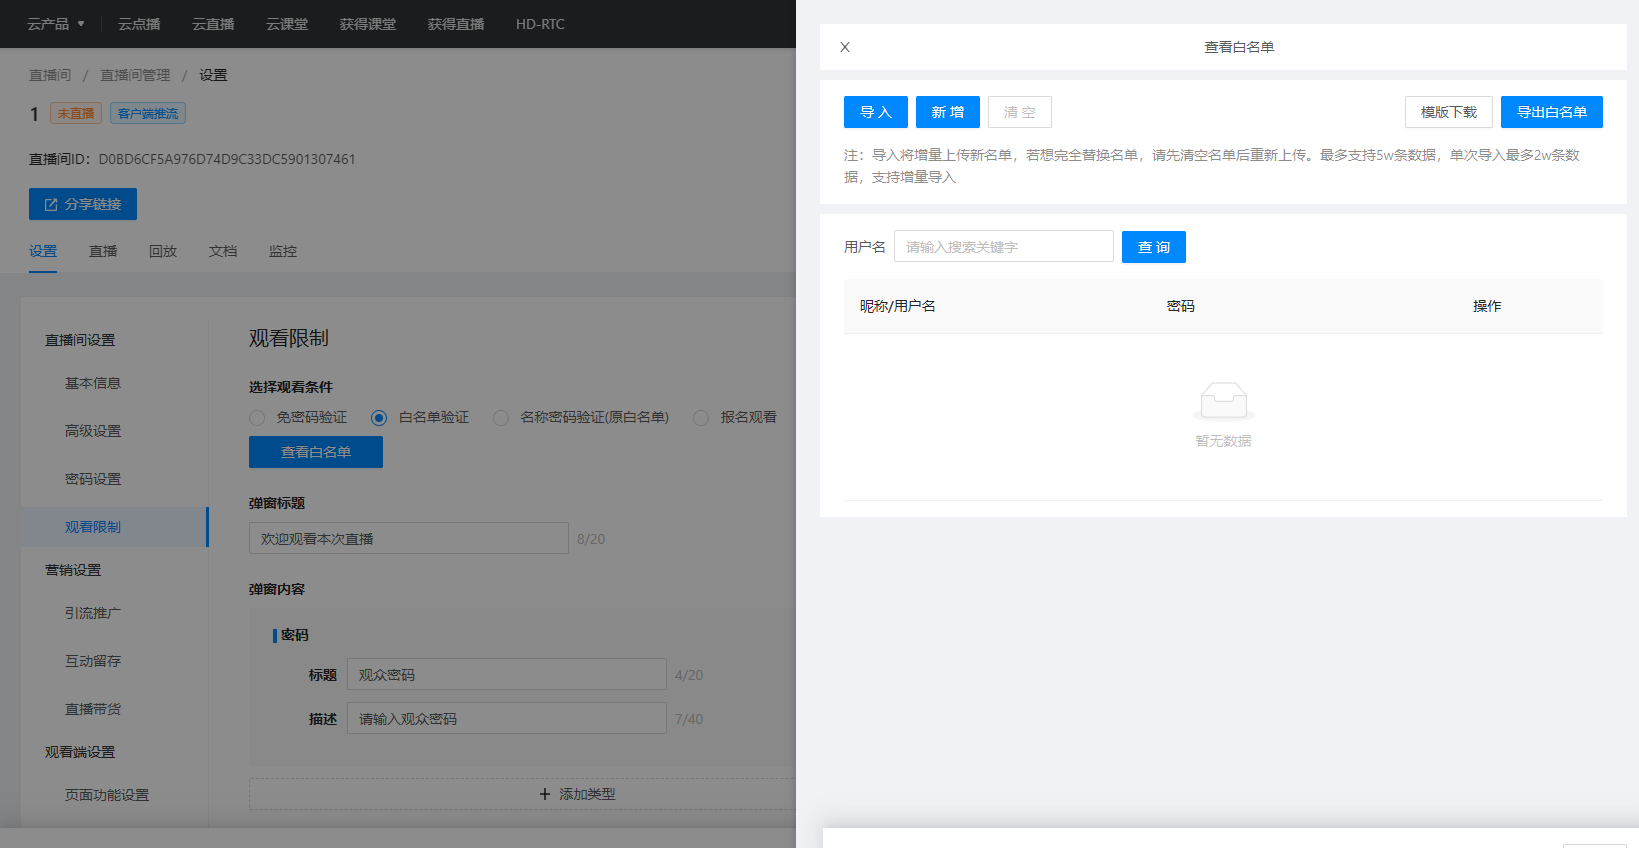The image size is (1639, 848).
Task: Click the 查询 search button
Action: (1154, 247)
